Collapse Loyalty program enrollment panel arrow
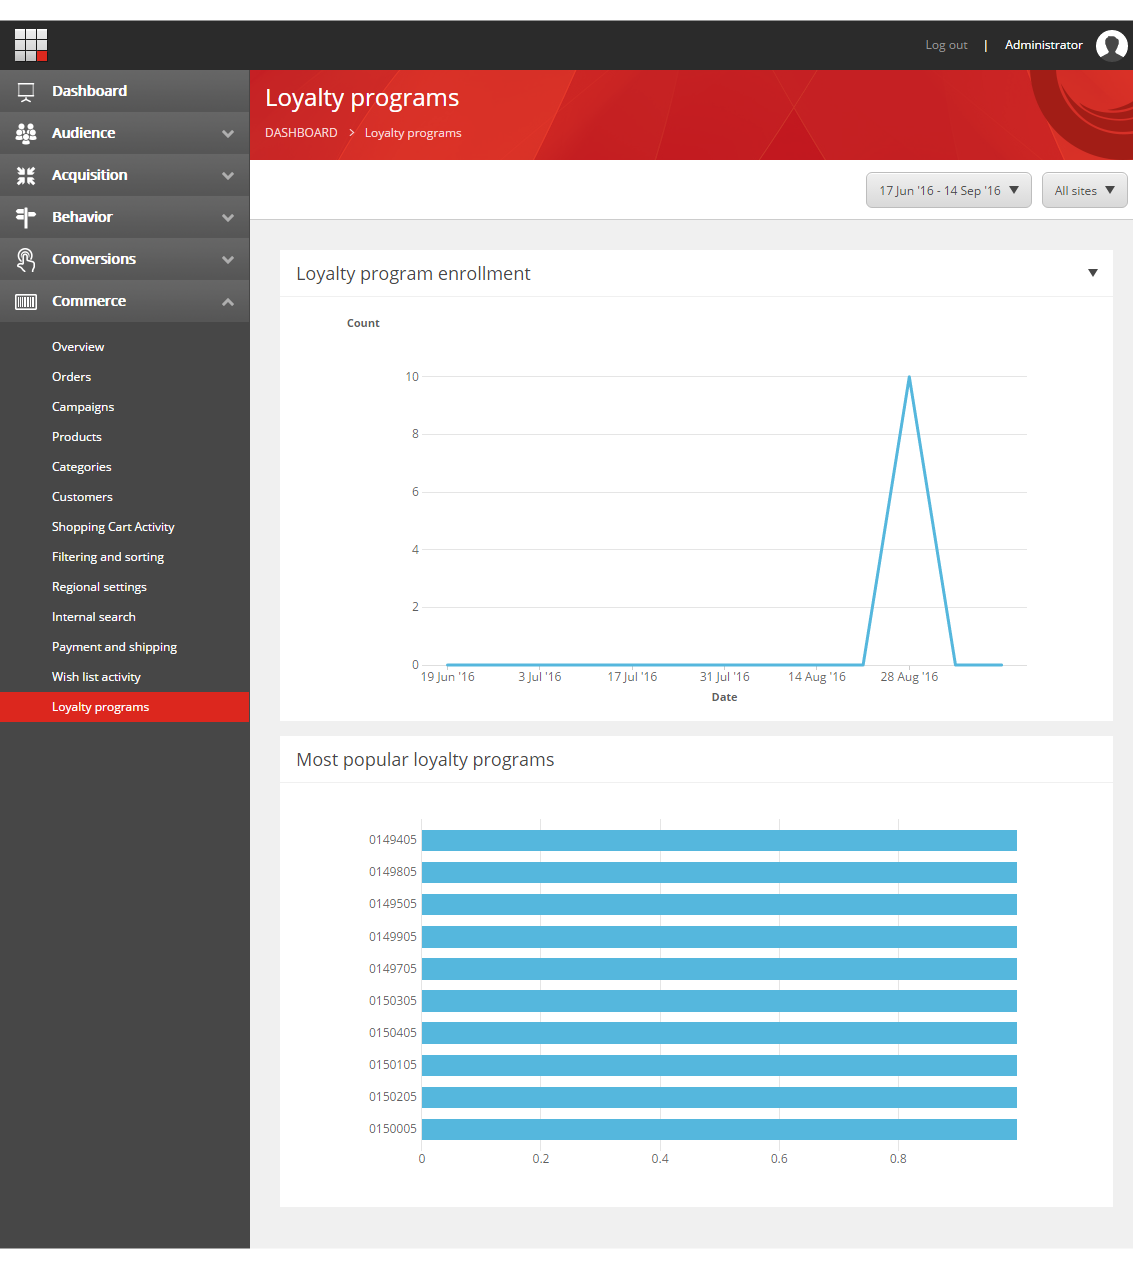Image resolution: width=1133 pixels, height=1272 pixels. coord(1092,273)
